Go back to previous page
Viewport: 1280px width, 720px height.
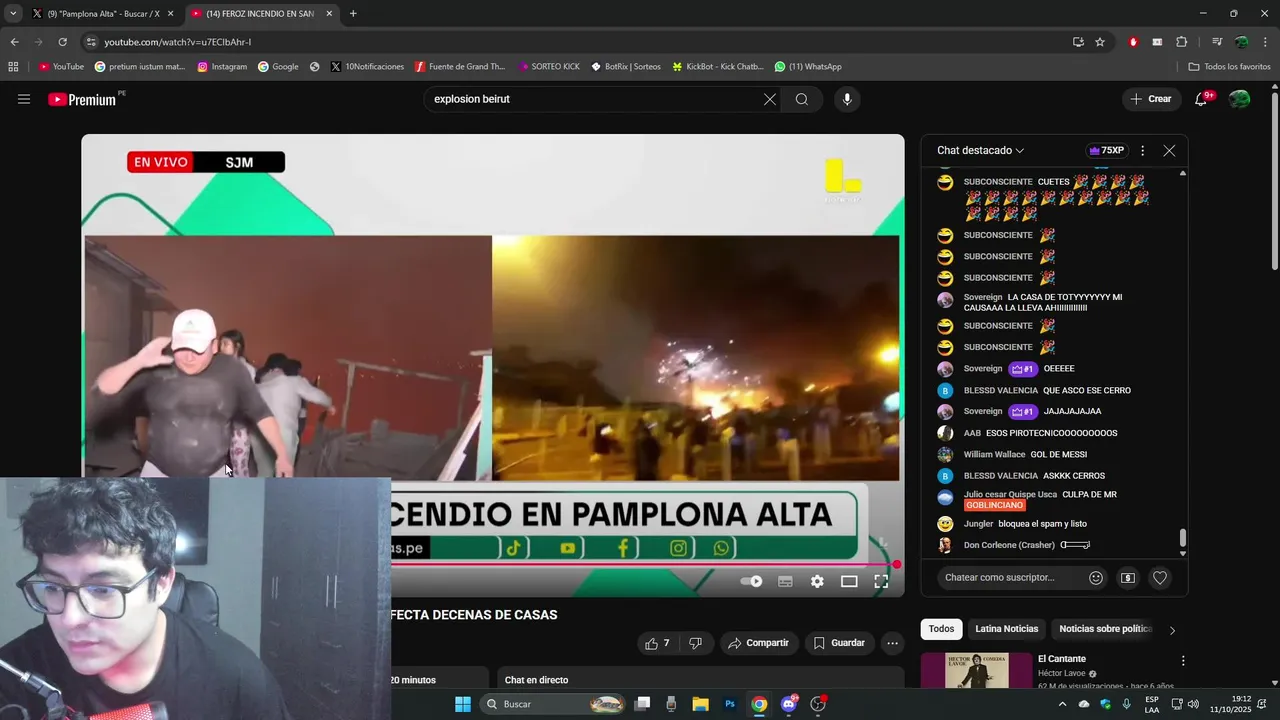[x=14, y=42]
